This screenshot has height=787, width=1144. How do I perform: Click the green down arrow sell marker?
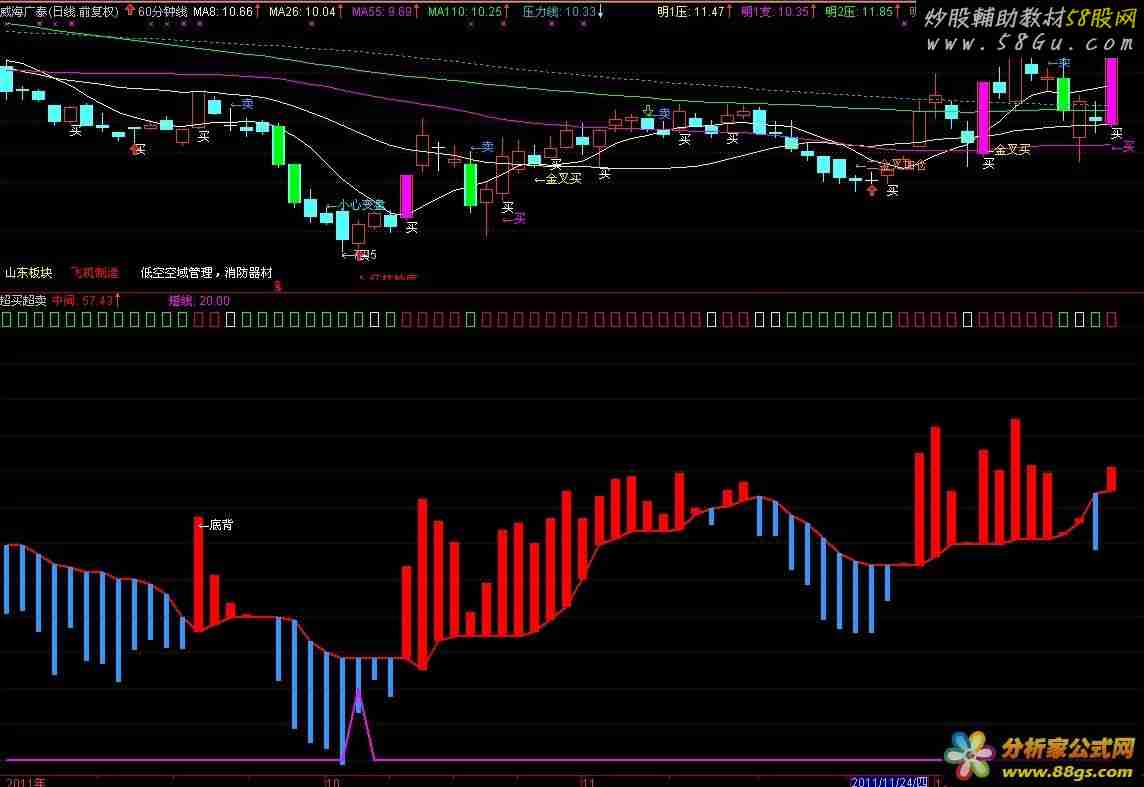tap(647, 111)
